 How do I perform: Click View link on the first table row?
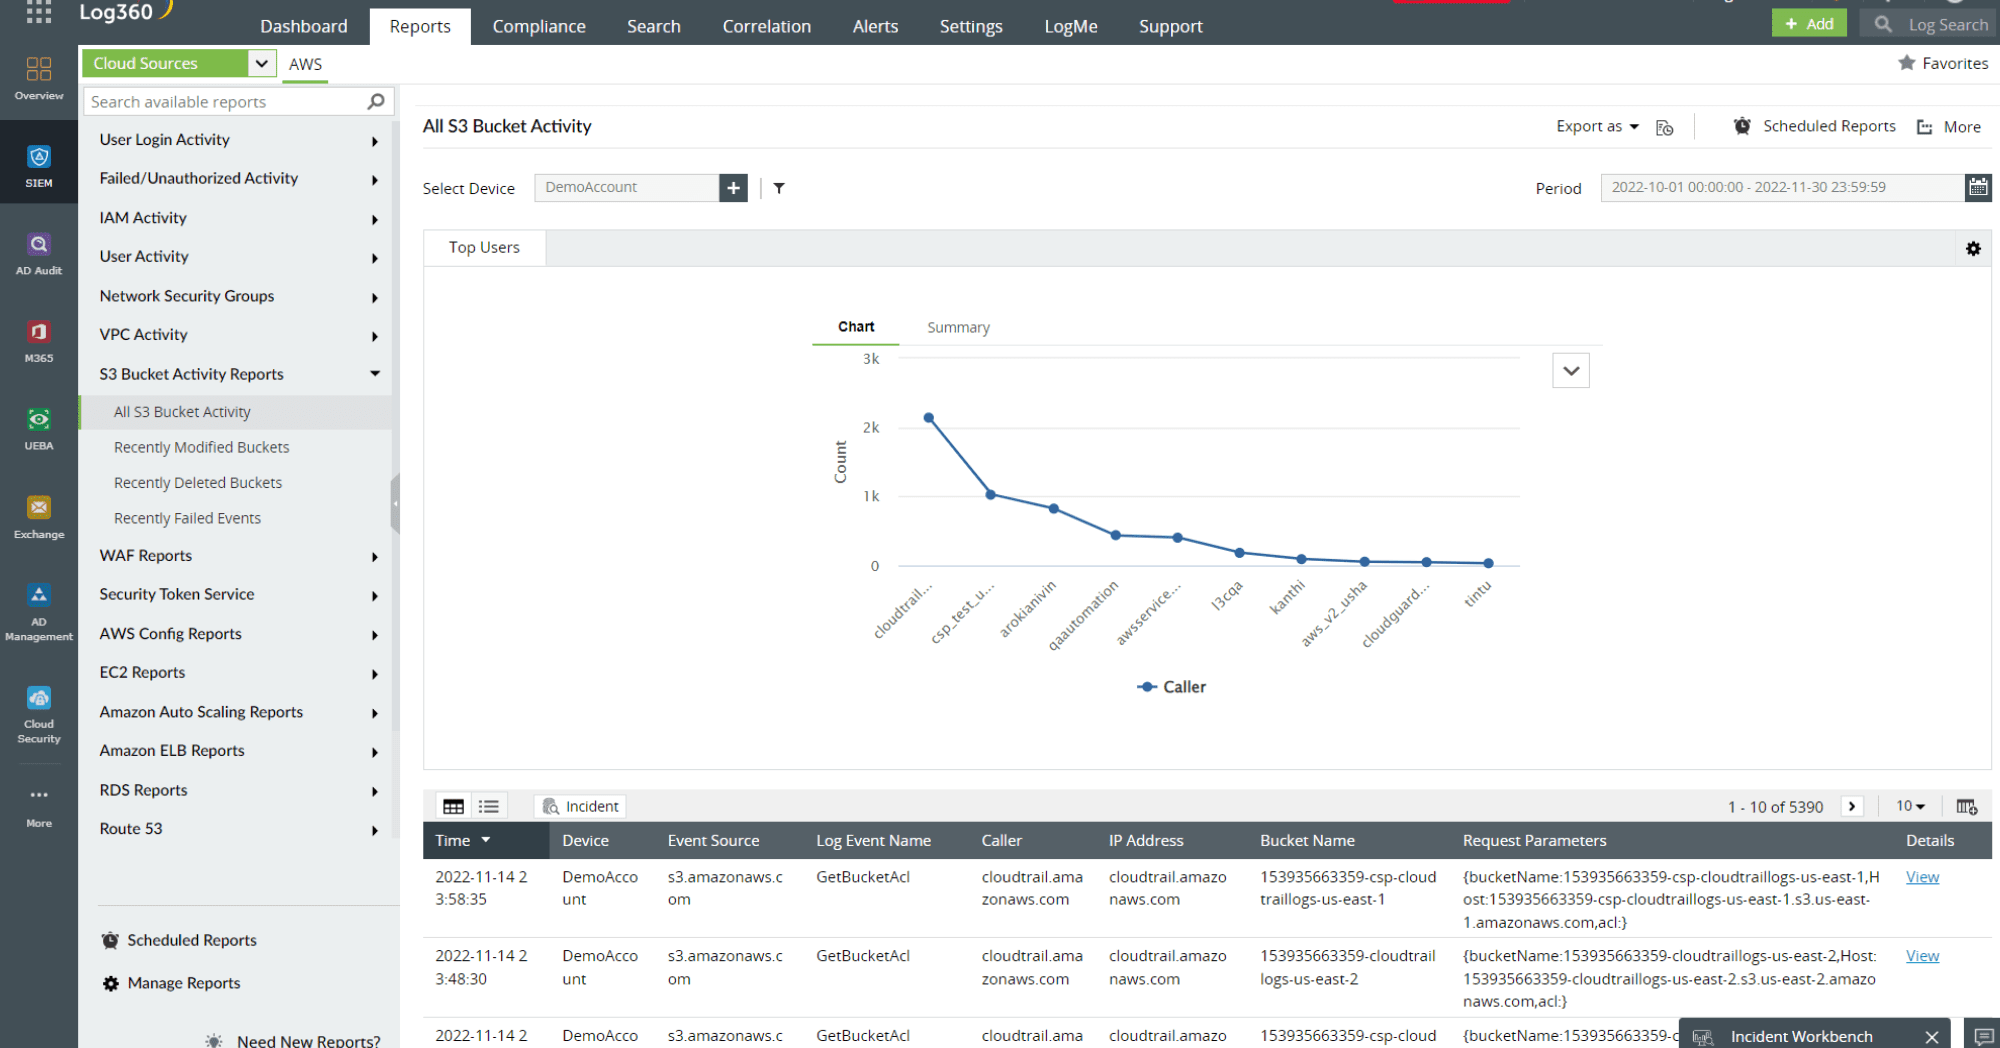[x=1921, y=877]
